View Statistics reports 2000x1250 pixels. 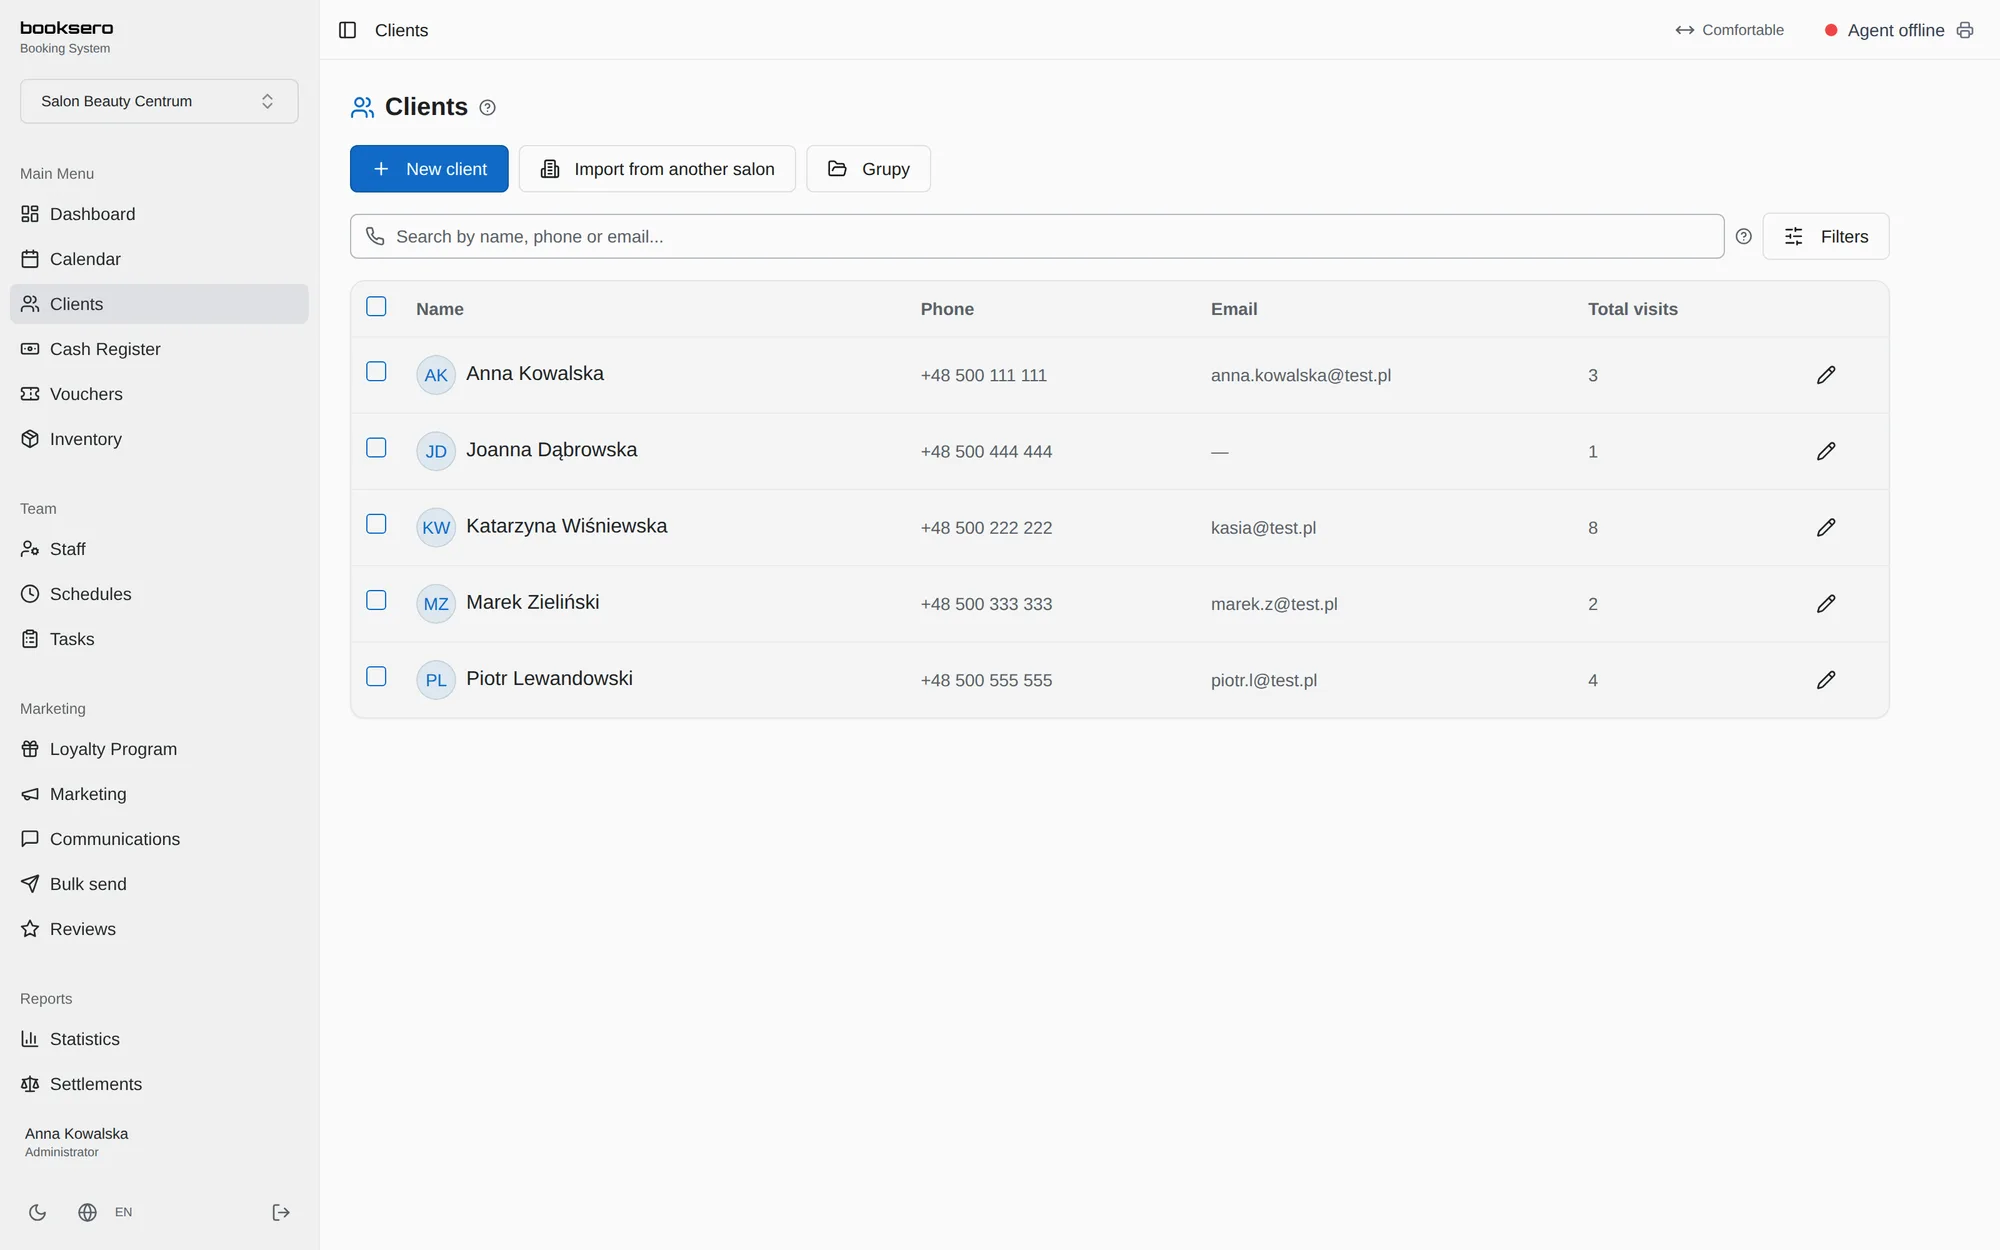pyautogui.click(x=159, y=1039)
